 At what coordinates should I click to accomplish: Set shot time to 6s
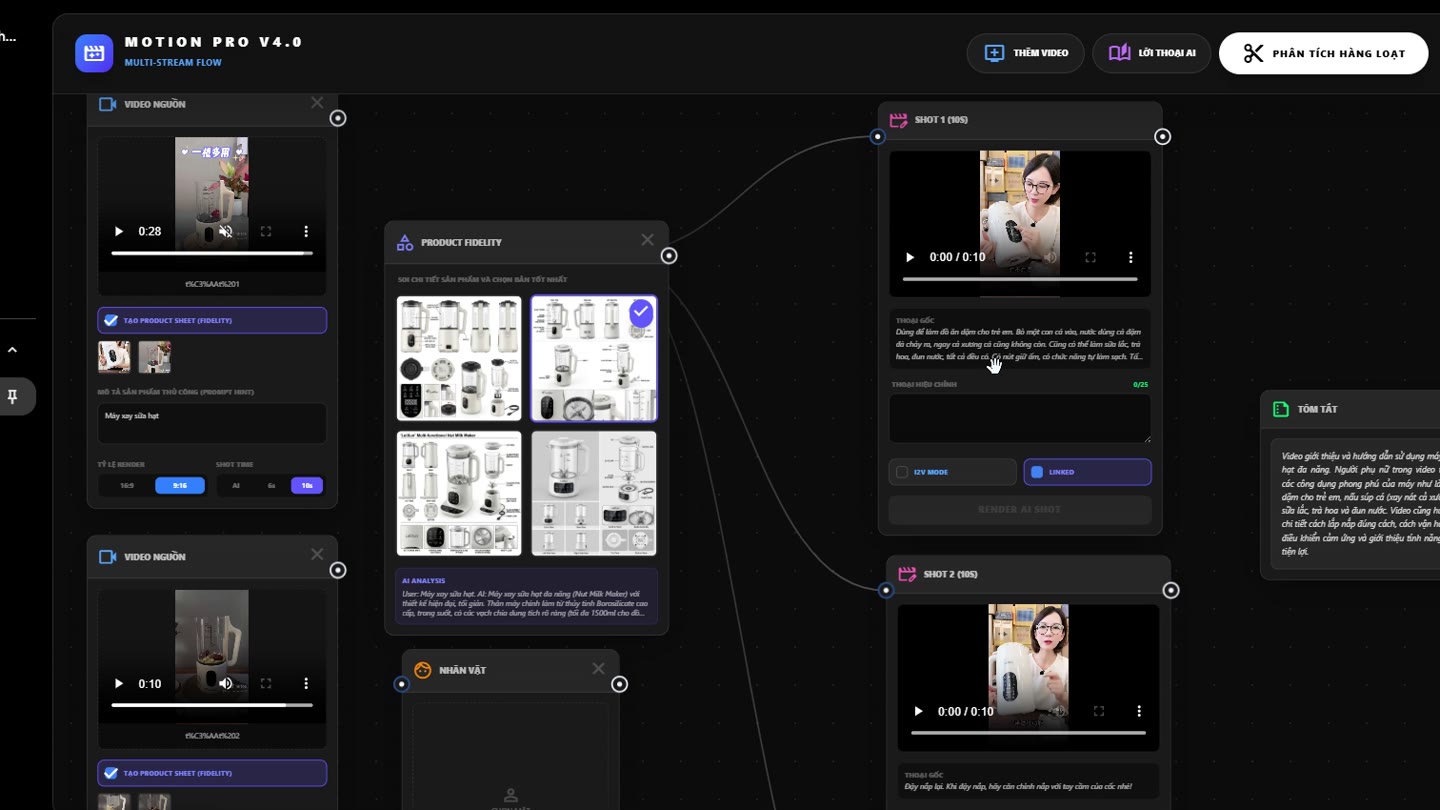(271, 486)
